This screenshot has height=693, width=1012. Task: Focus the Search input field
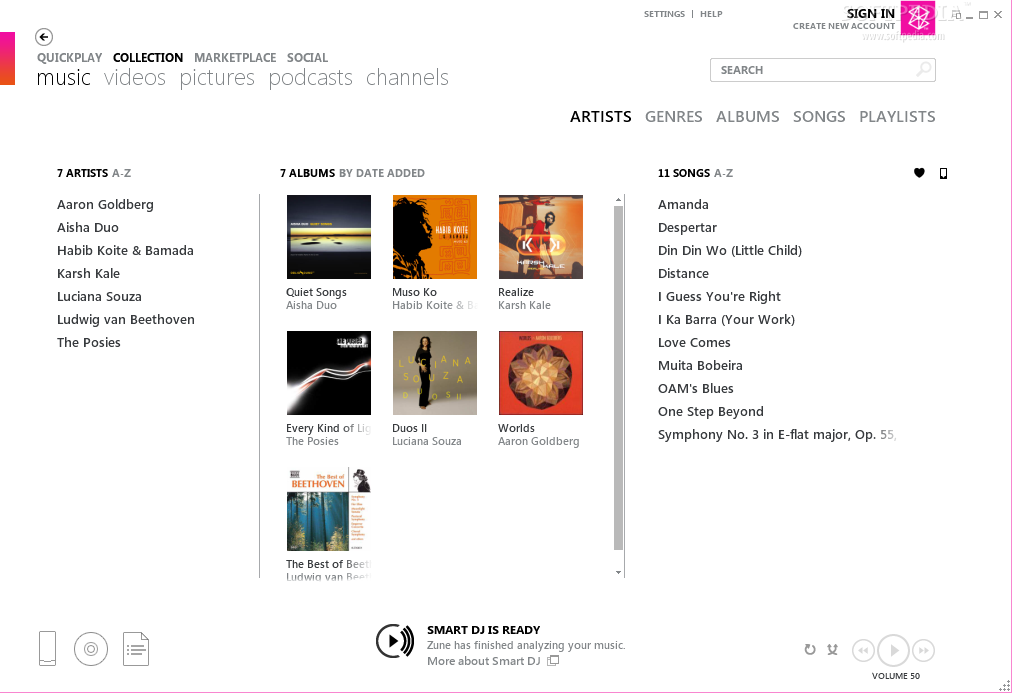click(x=823, y=70)
